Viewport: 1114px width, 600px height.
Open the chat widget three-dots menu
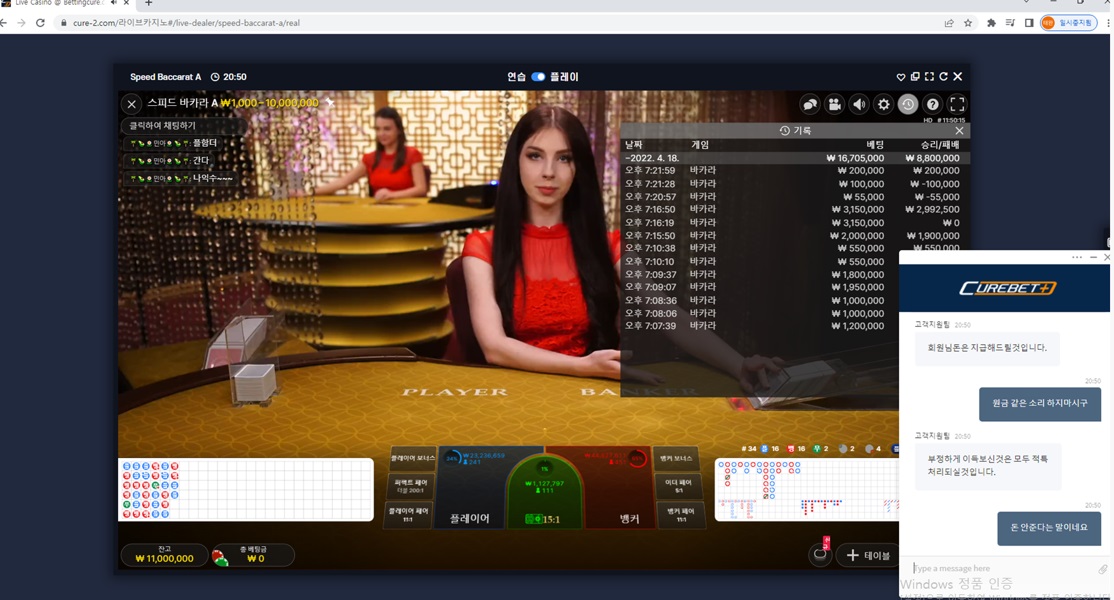point(1077,257)
